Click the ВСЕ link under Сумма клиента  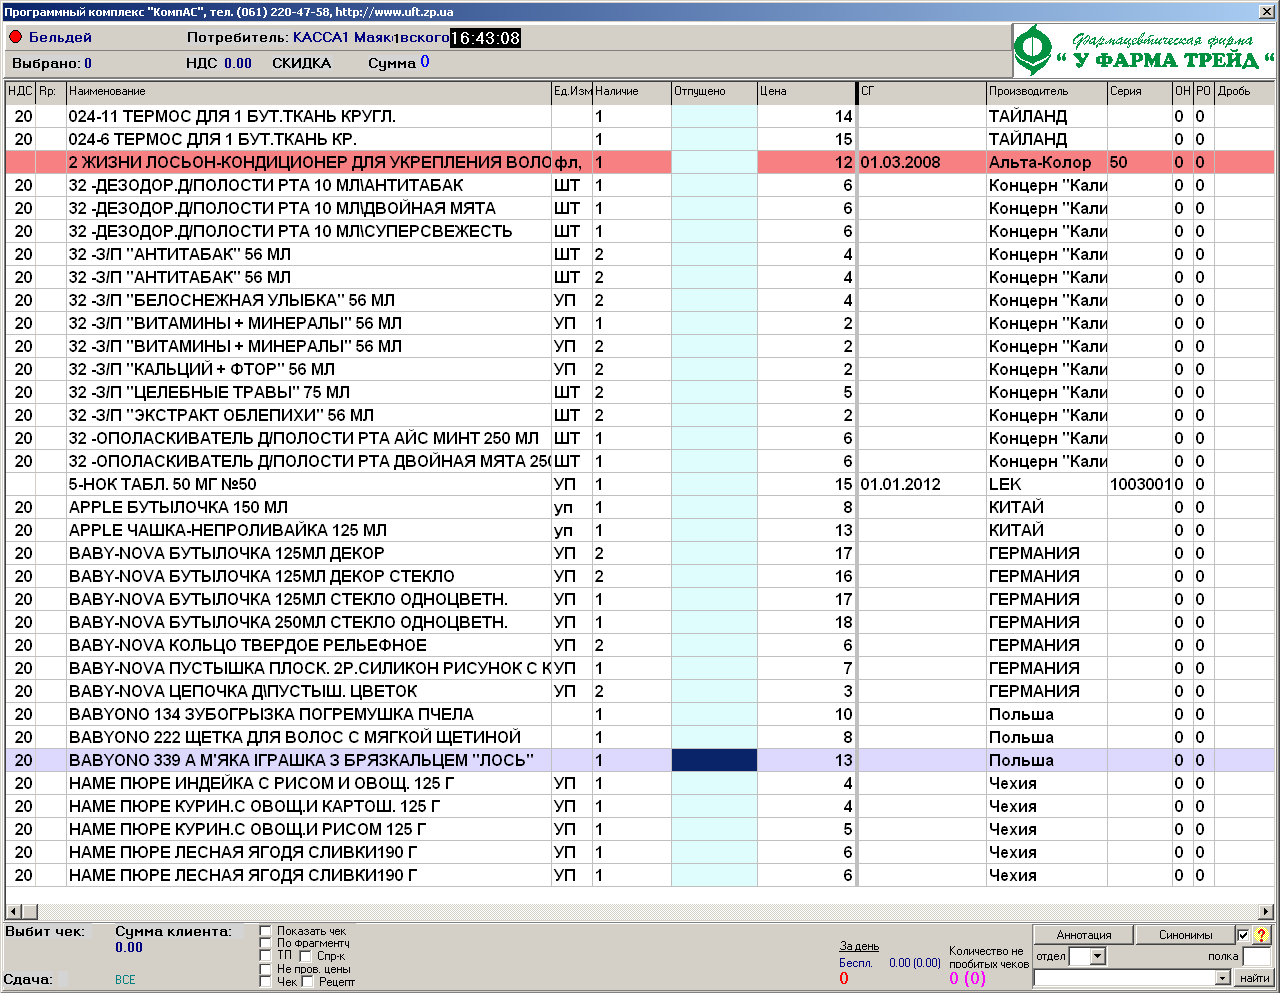125,980
